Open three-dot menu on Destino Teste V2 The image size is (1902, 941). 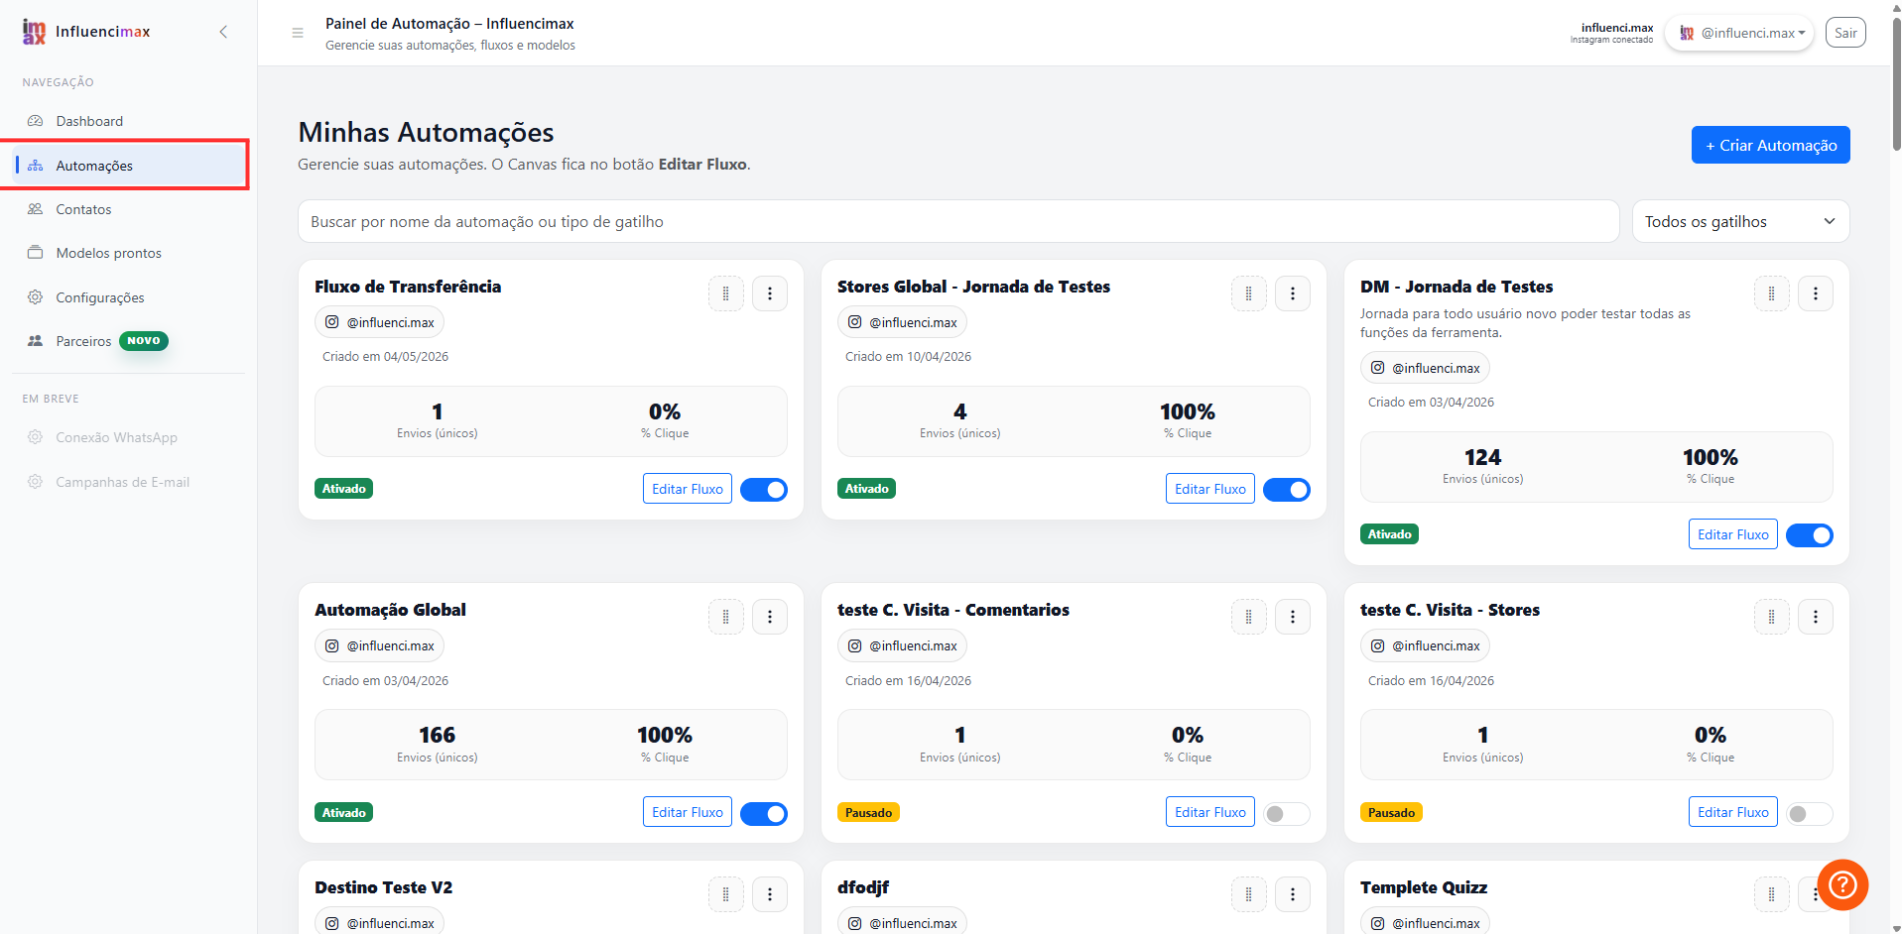pyautogui.click(x=770, y=895)
